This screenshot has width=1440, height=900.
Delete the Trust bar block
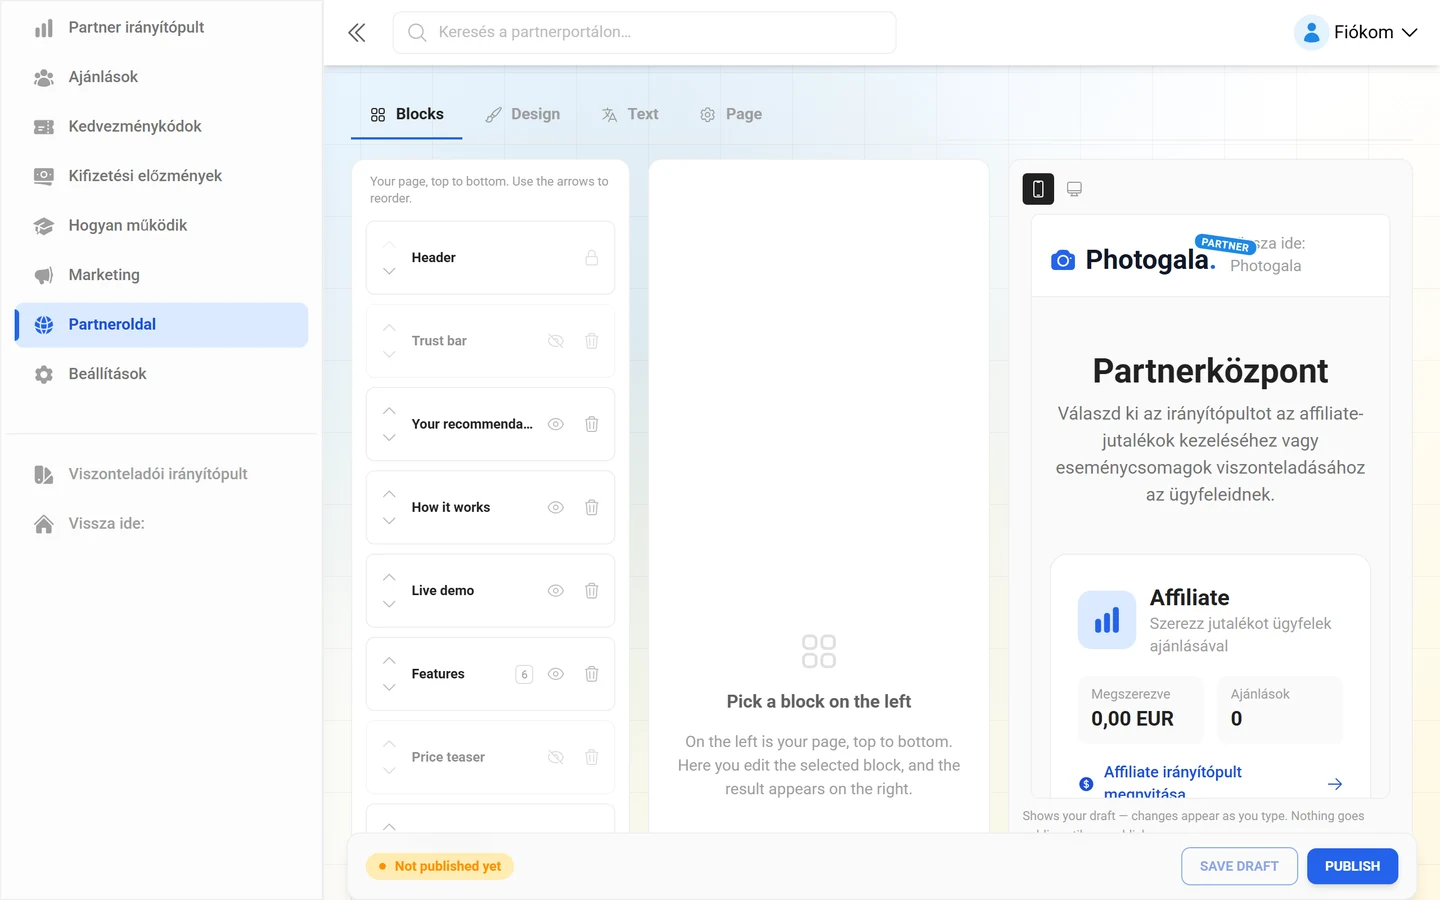click(x=592, y=341)
